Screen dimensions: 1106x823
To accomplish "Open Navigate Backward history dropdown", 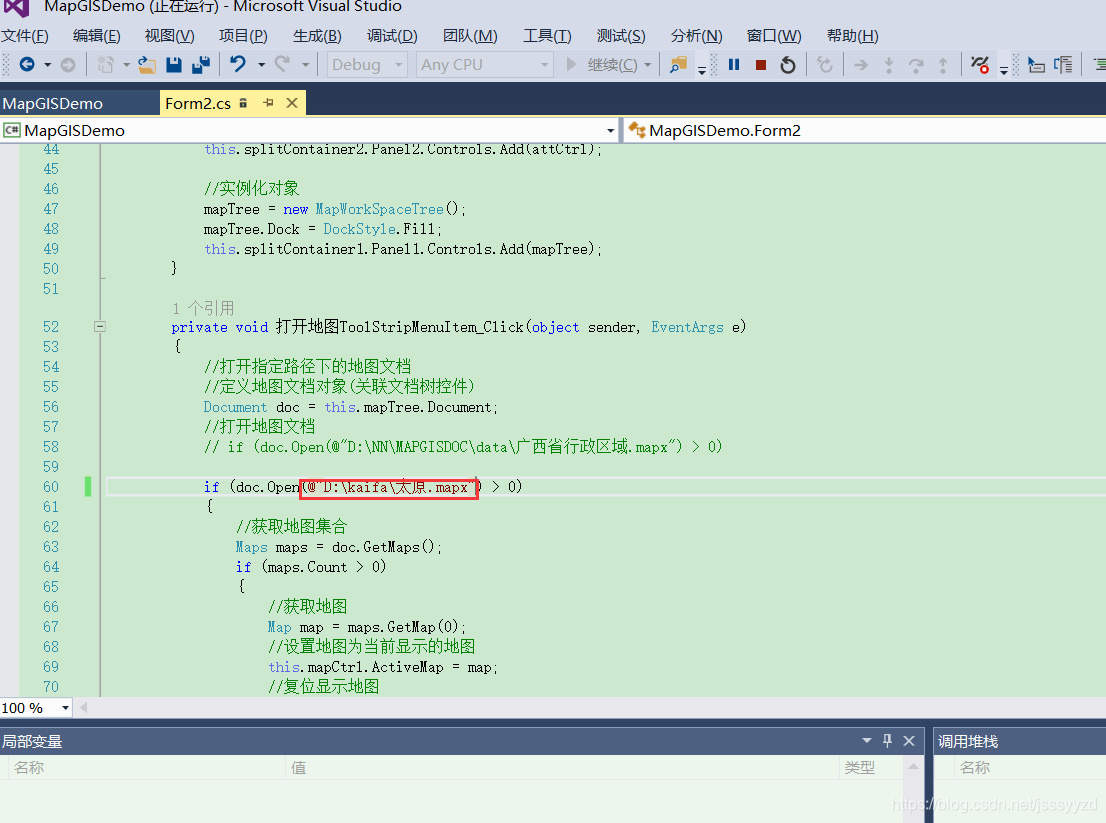I will tap(48, 65).
